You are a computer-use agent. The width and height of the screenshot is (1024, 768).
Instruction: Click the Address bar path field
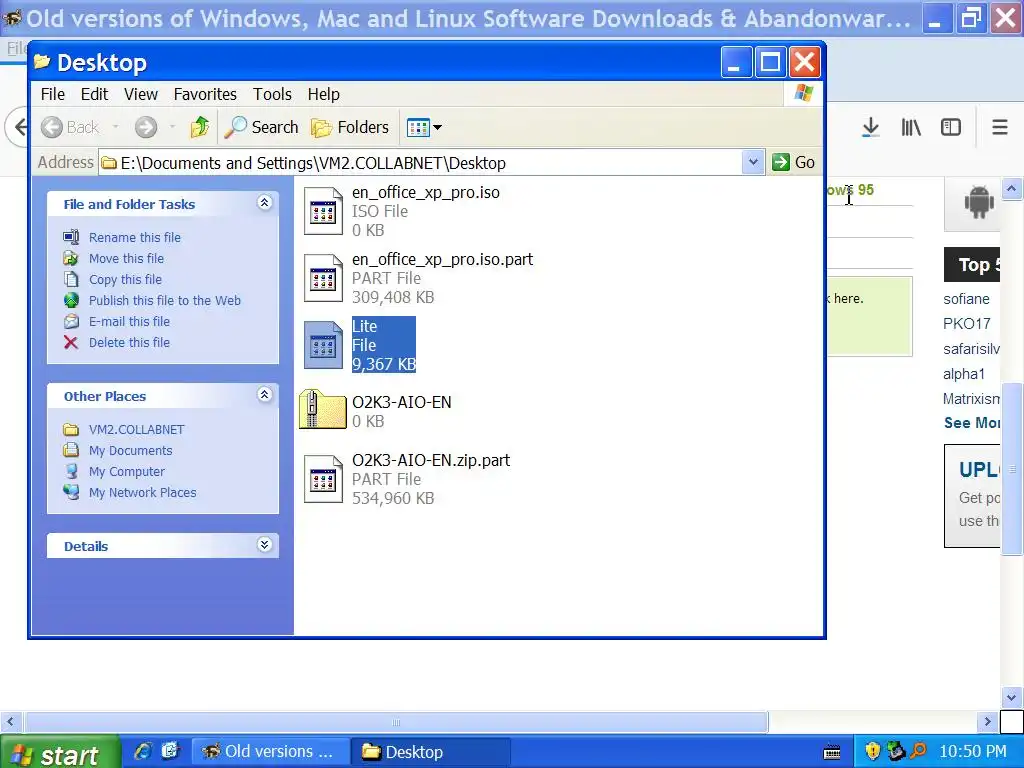421,163
